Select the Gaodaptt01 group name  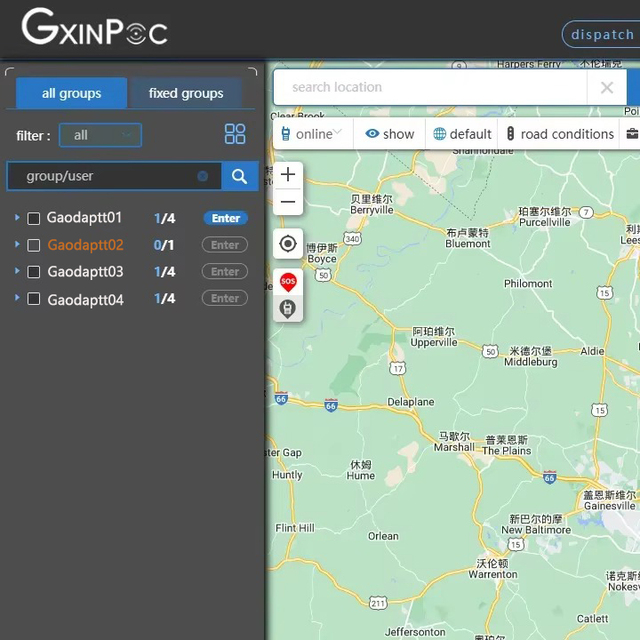coord(84,218)
